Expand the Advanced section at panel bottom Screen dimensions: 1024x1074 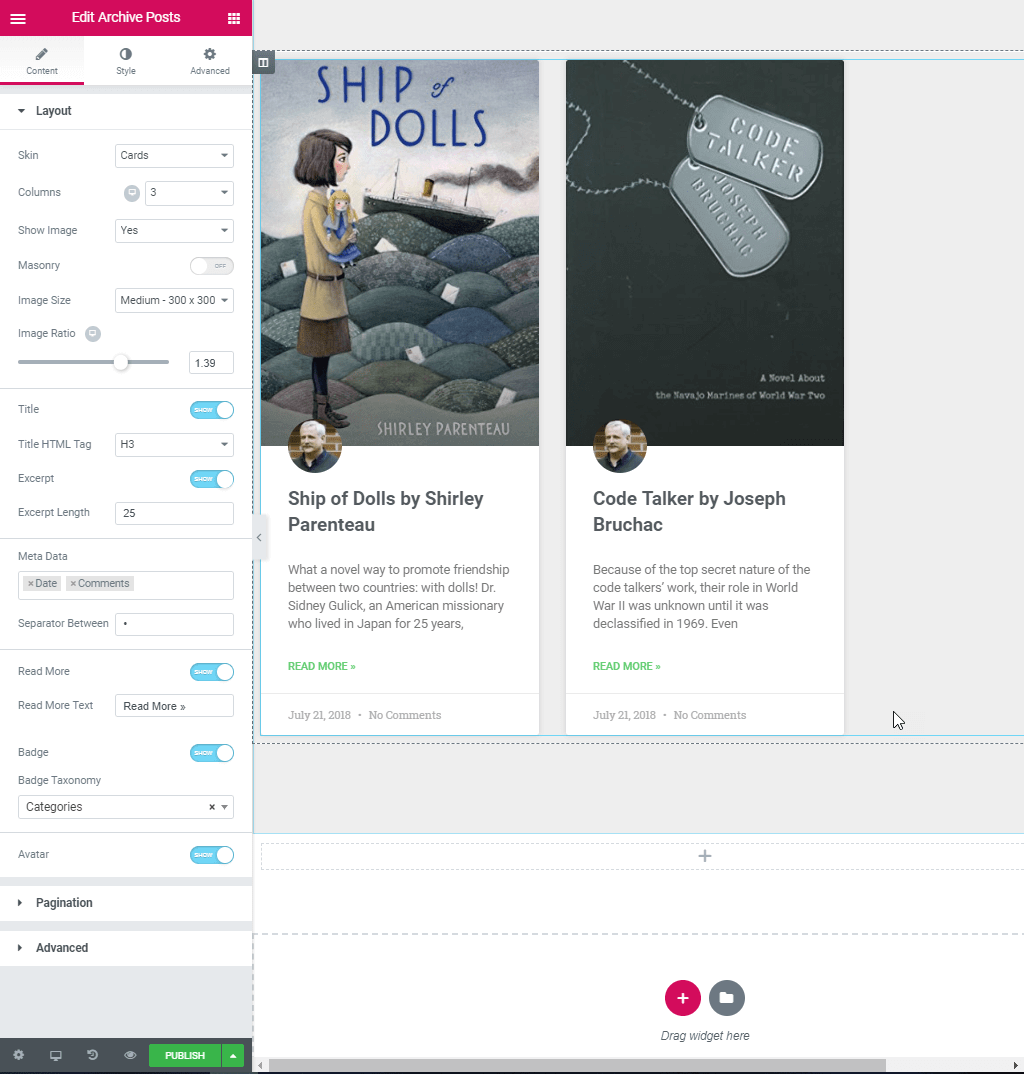coord(126,948)
